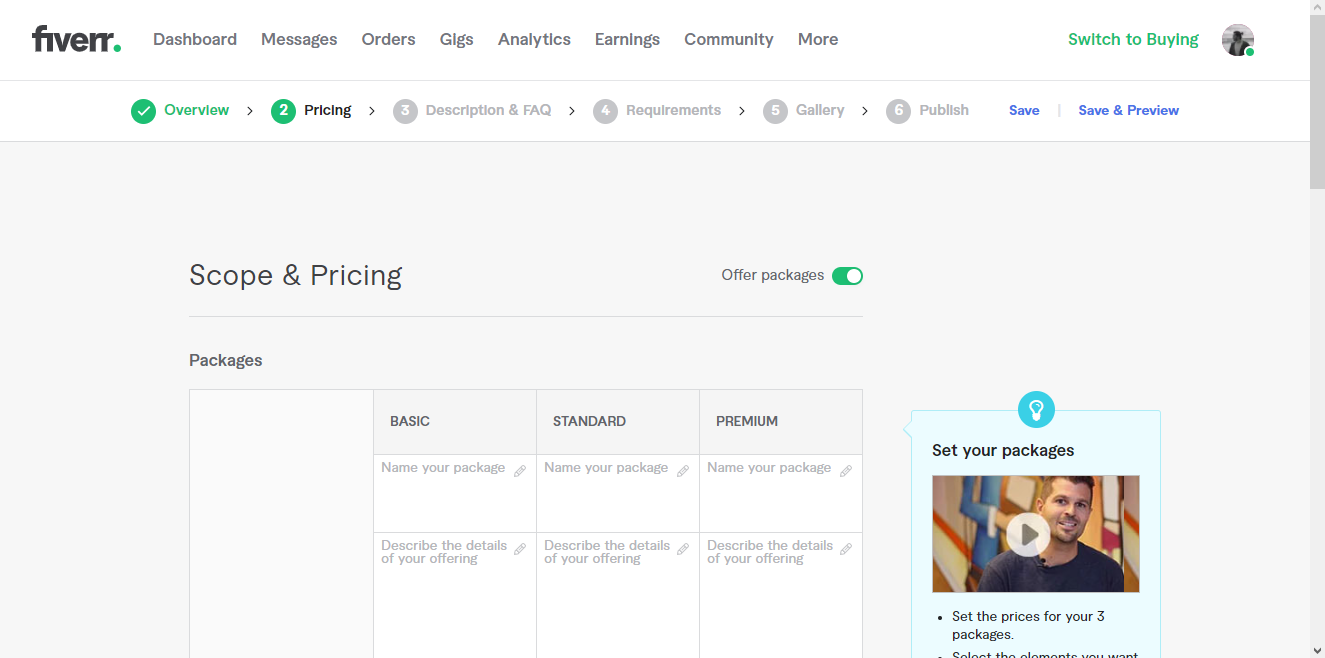Click the Standard Name your package field
Viewport: 1325px width, 658px height.
tap(618, 493)
